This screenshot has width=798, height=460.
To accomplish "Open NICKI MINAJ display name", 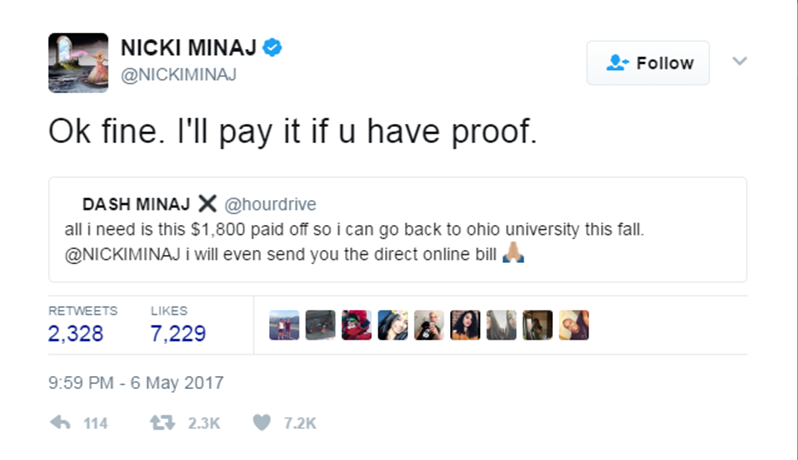I will coord(189,48).
